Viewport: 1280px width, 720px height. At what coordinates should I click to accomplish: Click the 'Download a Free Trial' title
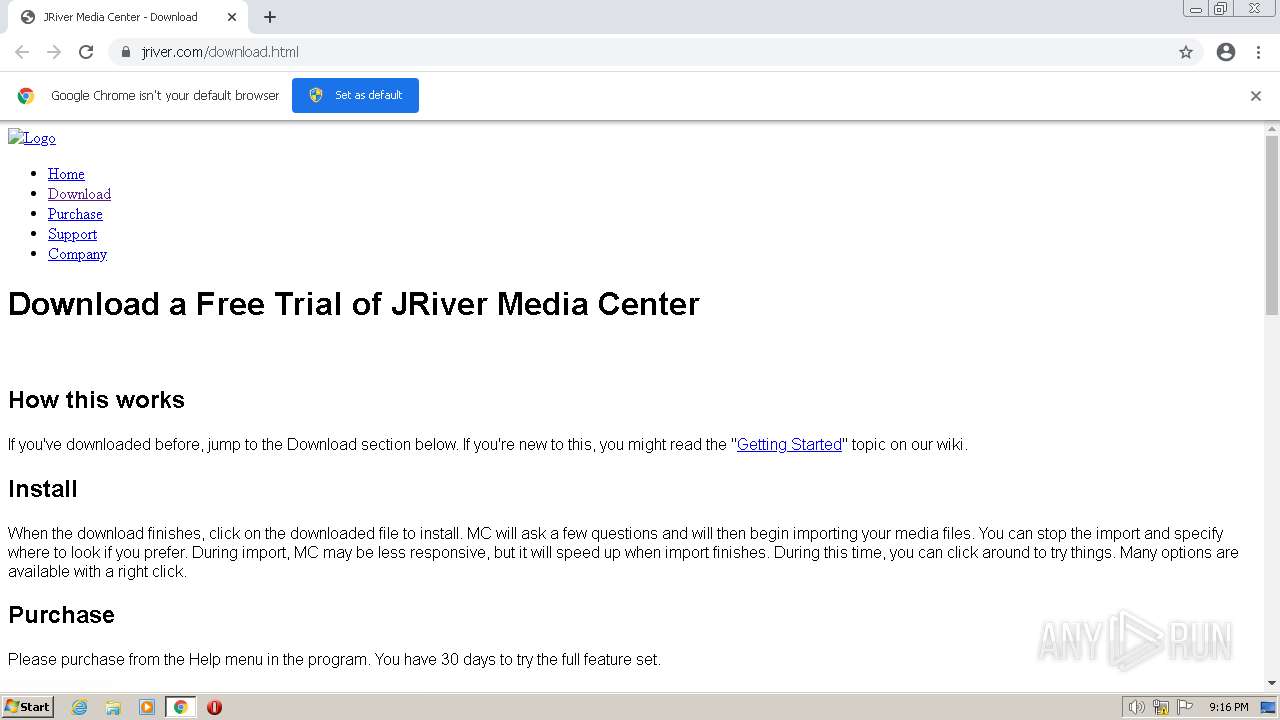pos(354,304)
